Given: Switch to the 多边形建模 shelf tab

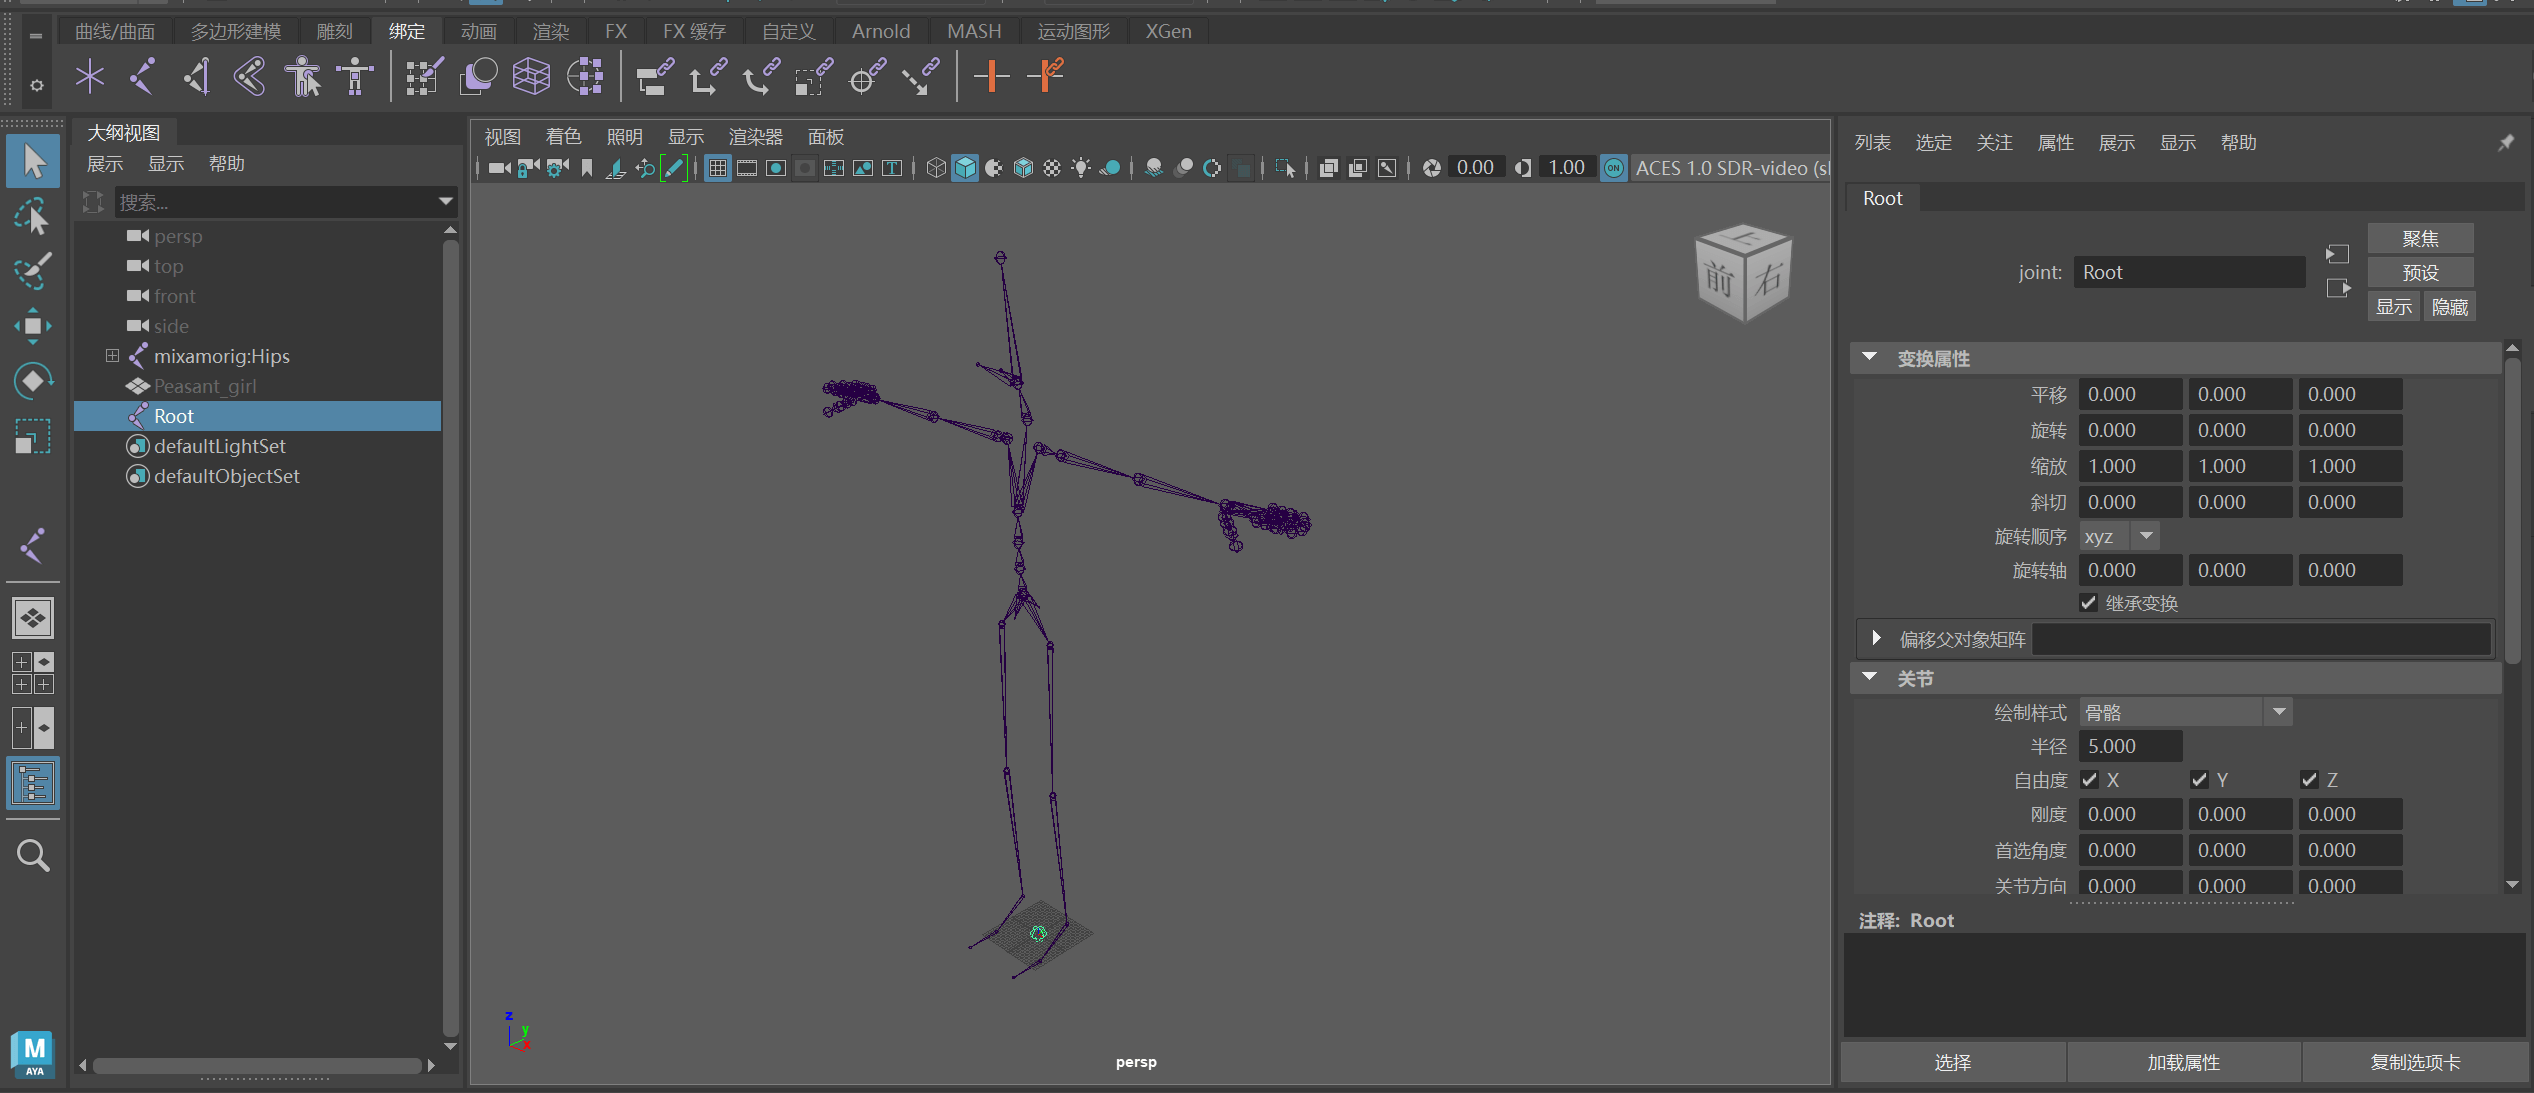Looking at the screenshot, I should [235, 31].
